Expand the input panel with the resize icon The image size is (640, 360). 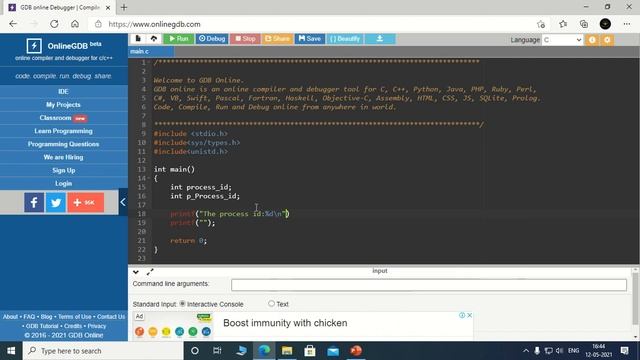click(x=150, y=272)
